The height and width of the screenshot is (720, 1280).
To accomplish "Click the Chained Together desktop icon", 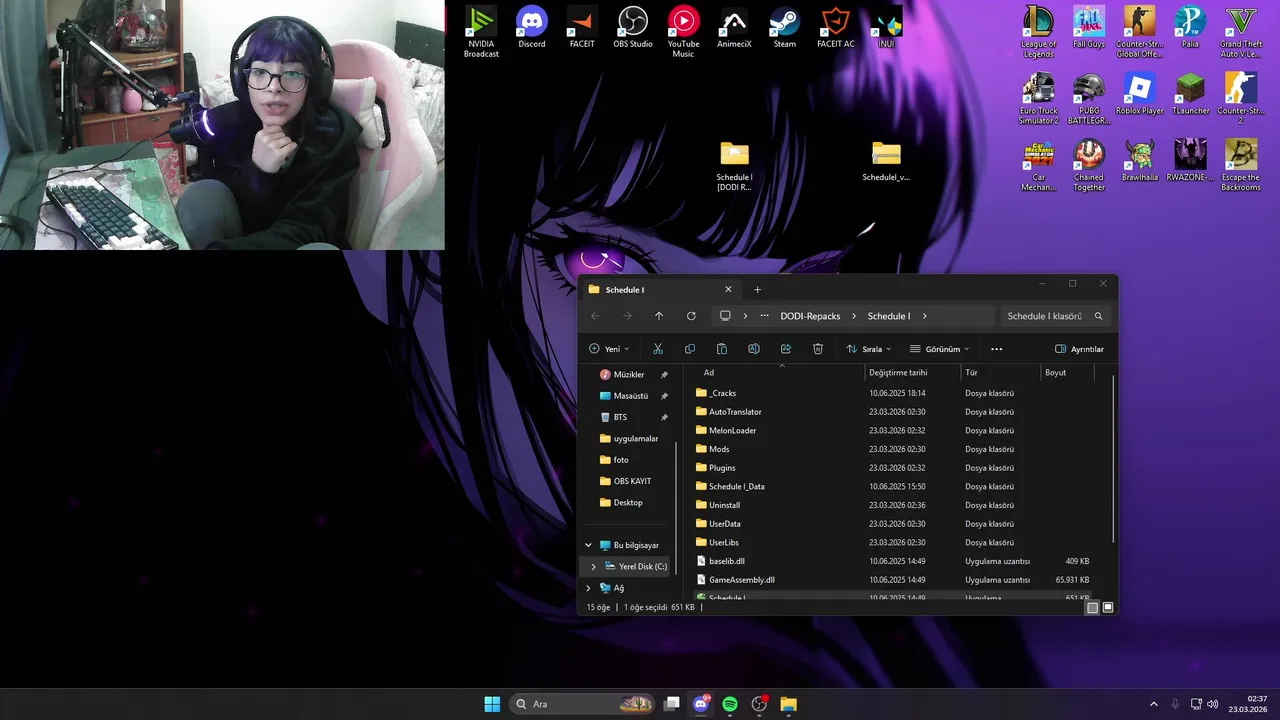I will (1089, 166).
